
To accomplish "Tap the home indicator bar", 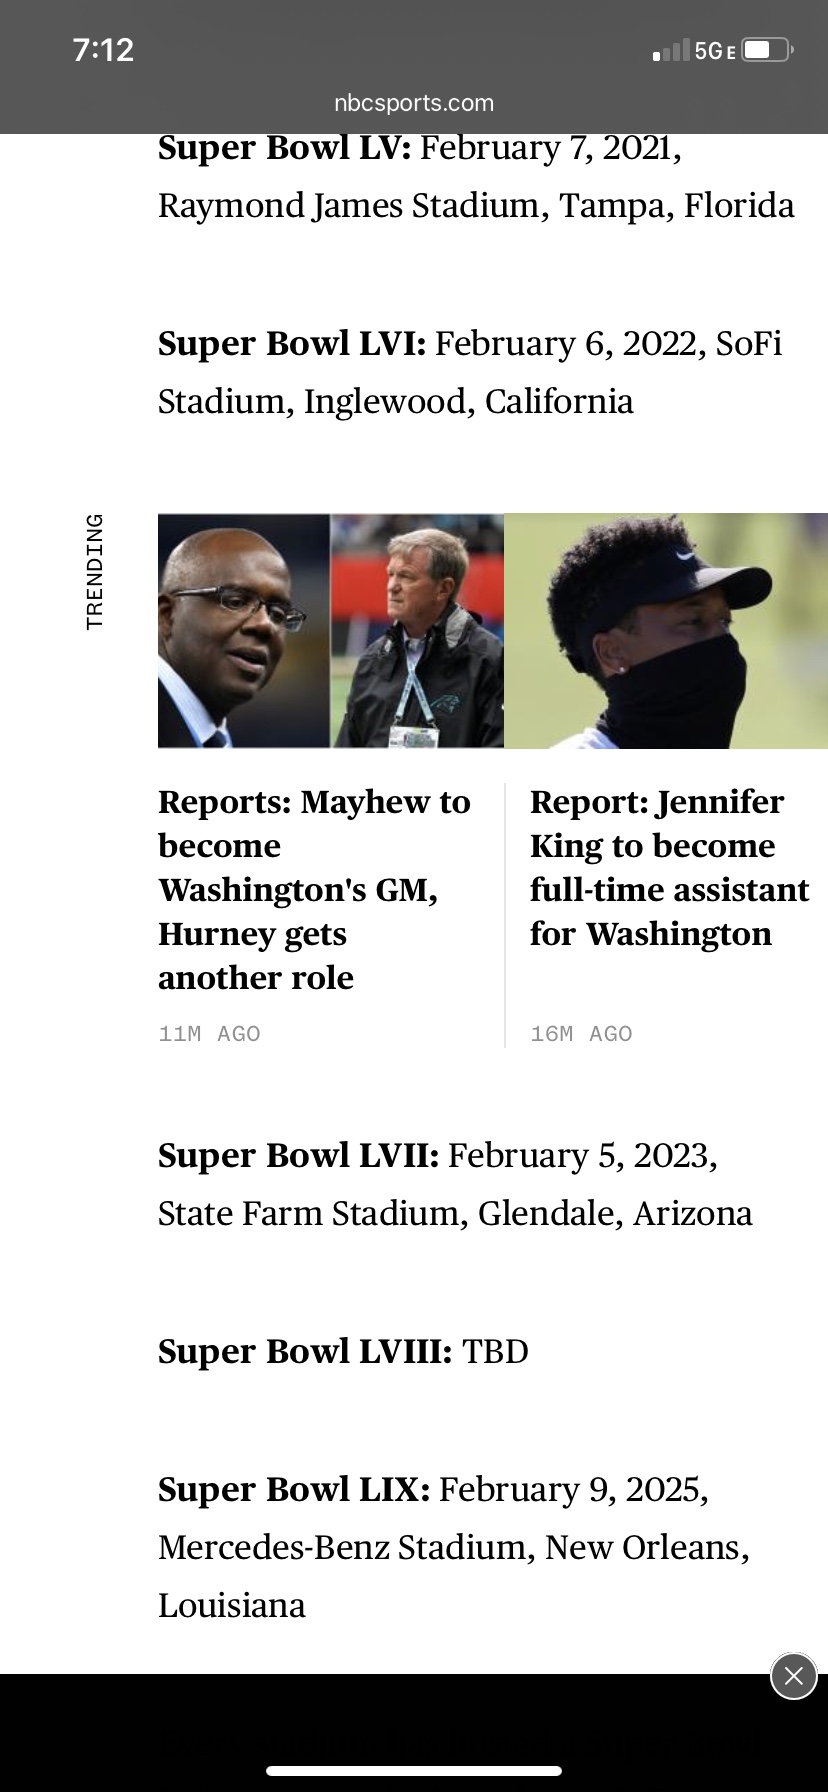I will pyautogui.click(x=414, y=1770).
